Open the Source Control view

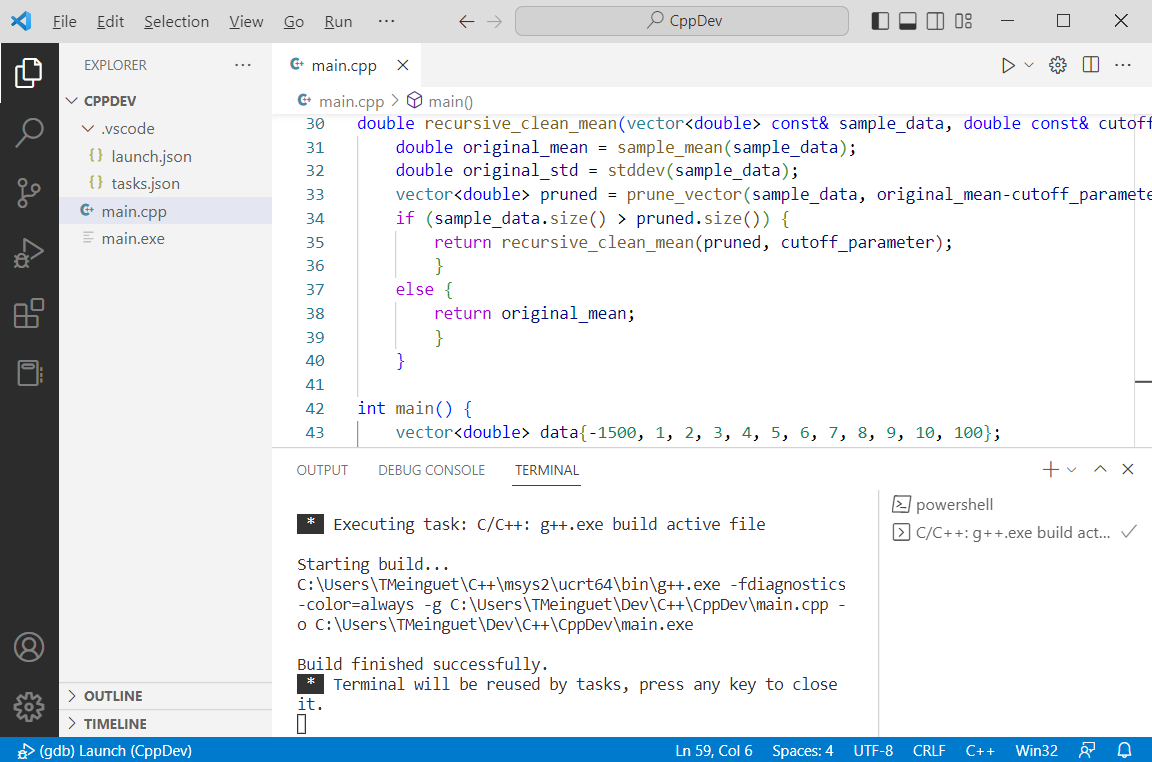30,191
